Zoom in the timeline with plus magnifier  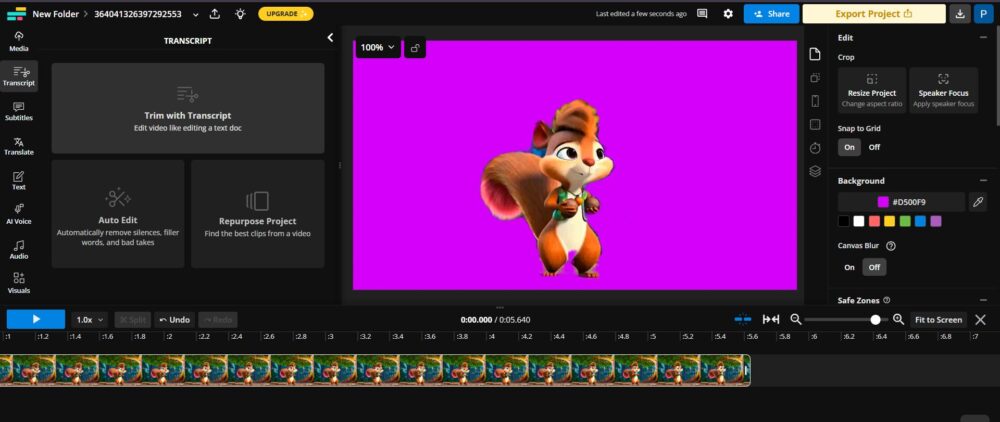pos(898,319)
